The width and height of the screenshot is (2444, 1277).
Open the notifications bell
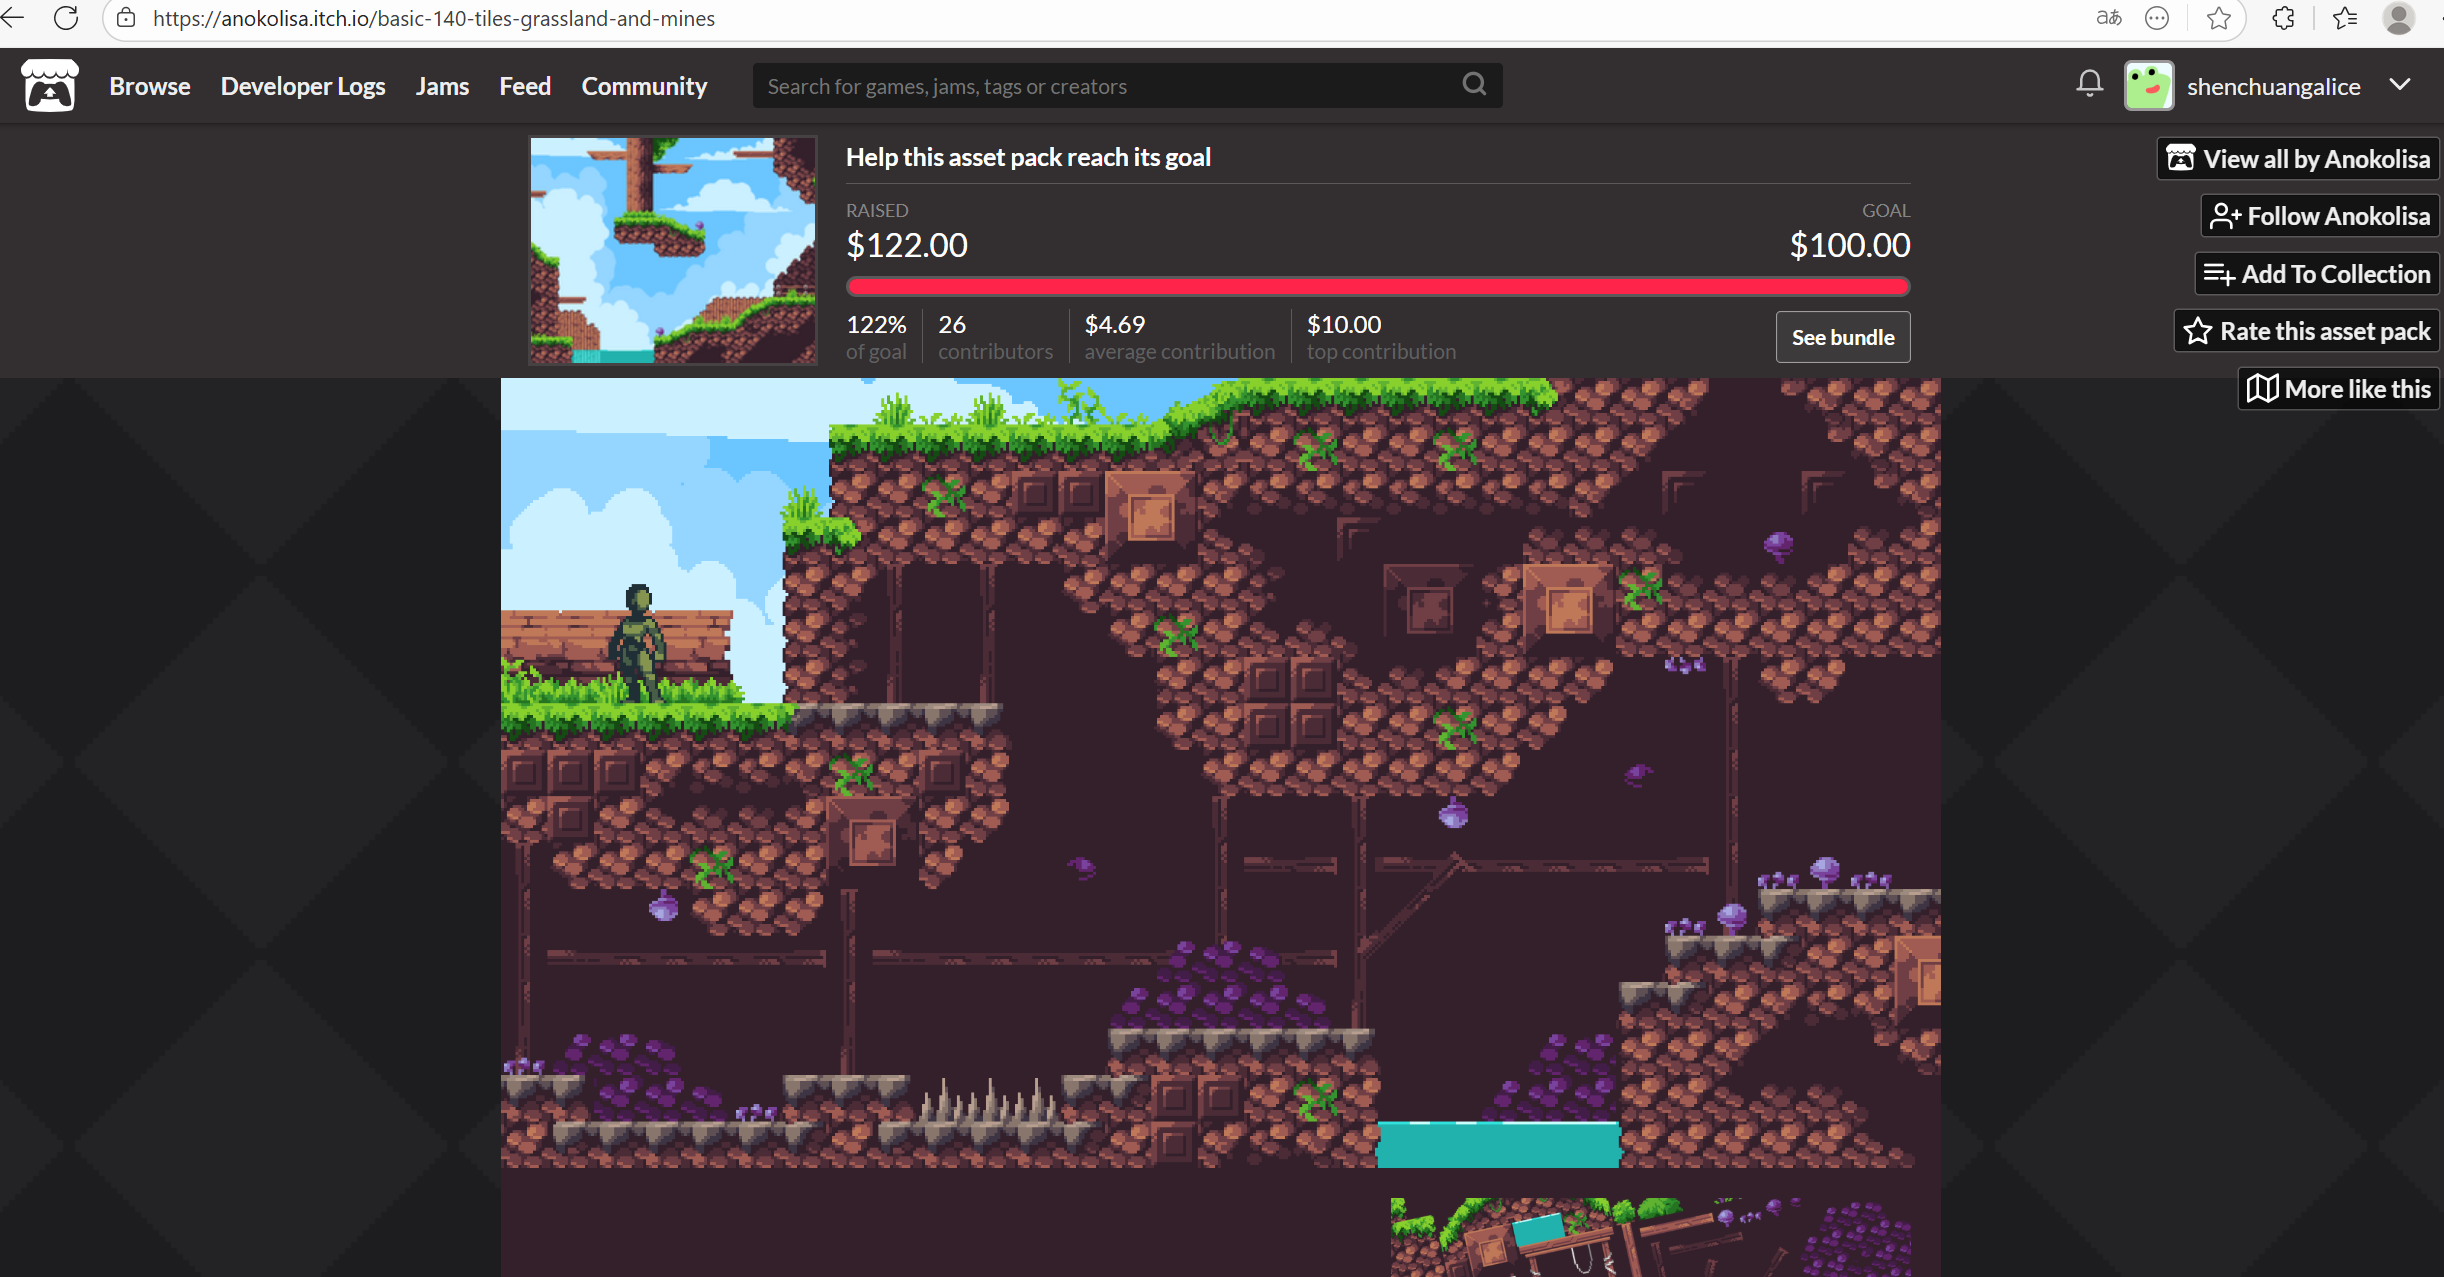[2089, 85]
